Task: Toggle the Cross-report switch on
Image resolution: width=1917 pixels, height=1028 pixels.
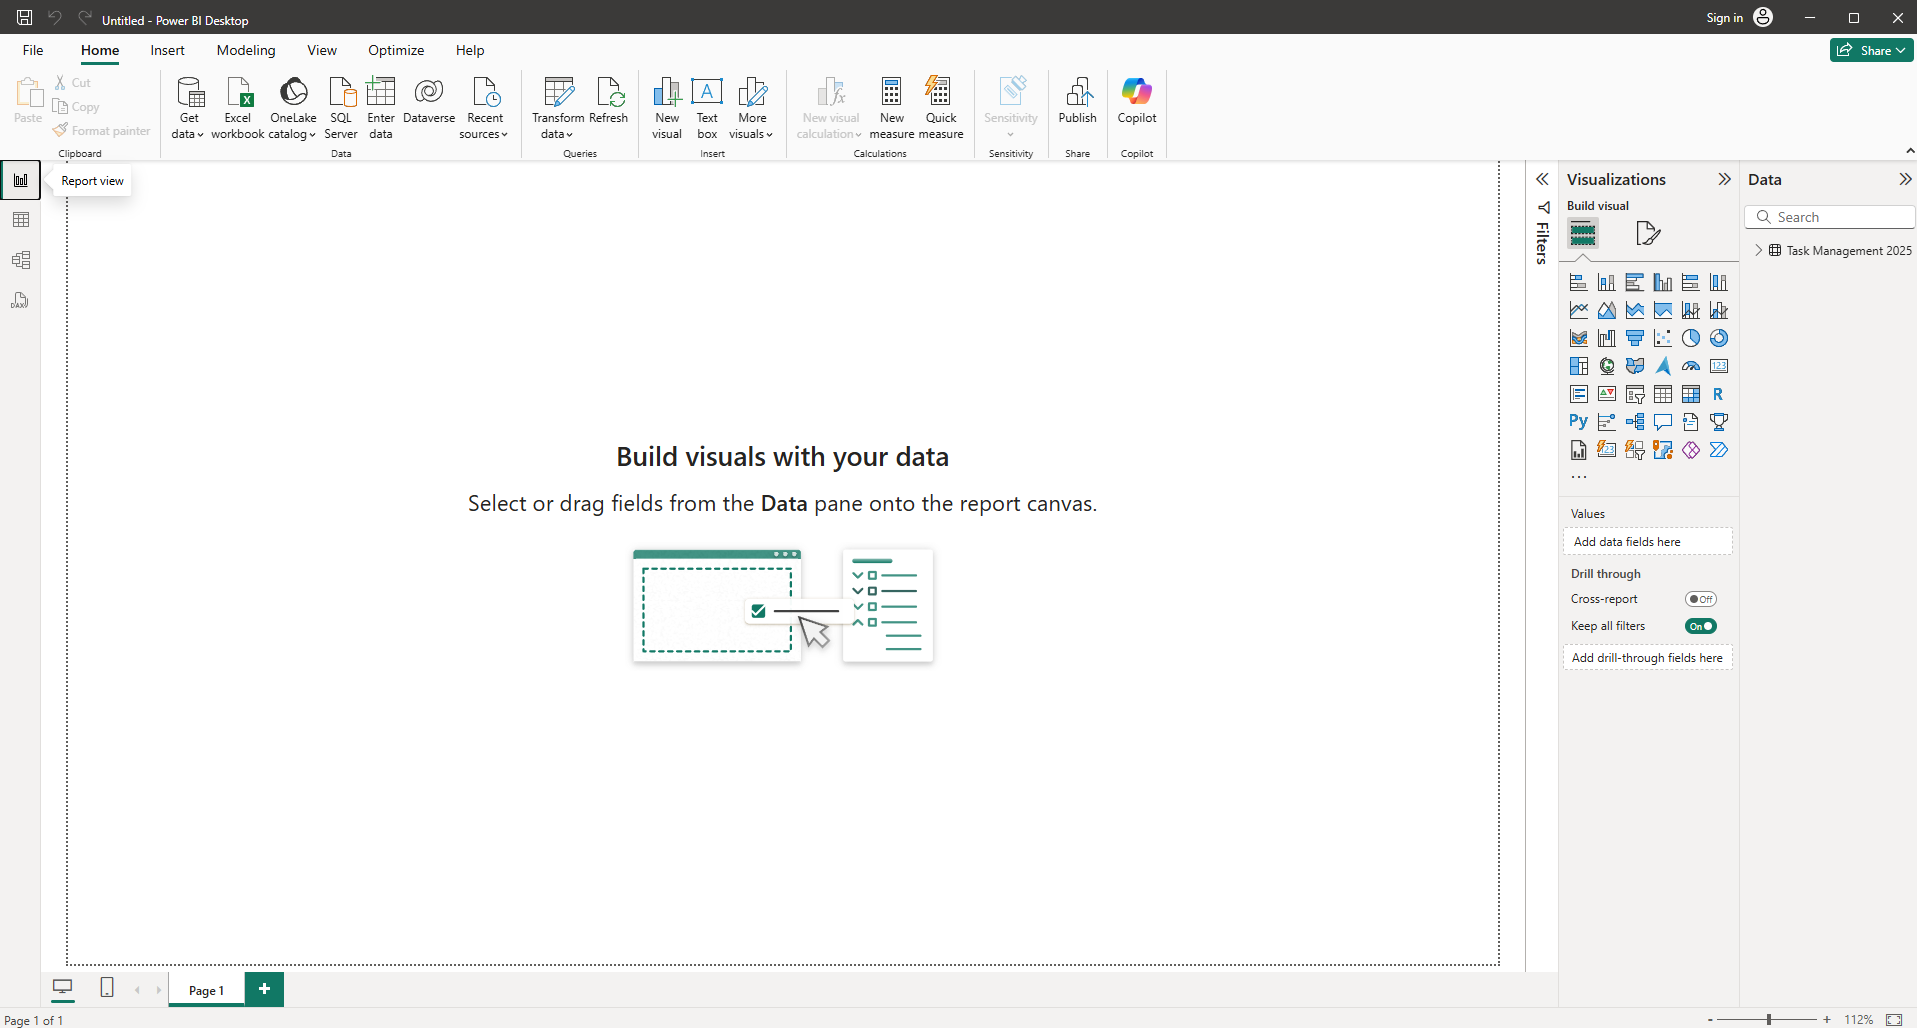Action: coord(1700,599)
